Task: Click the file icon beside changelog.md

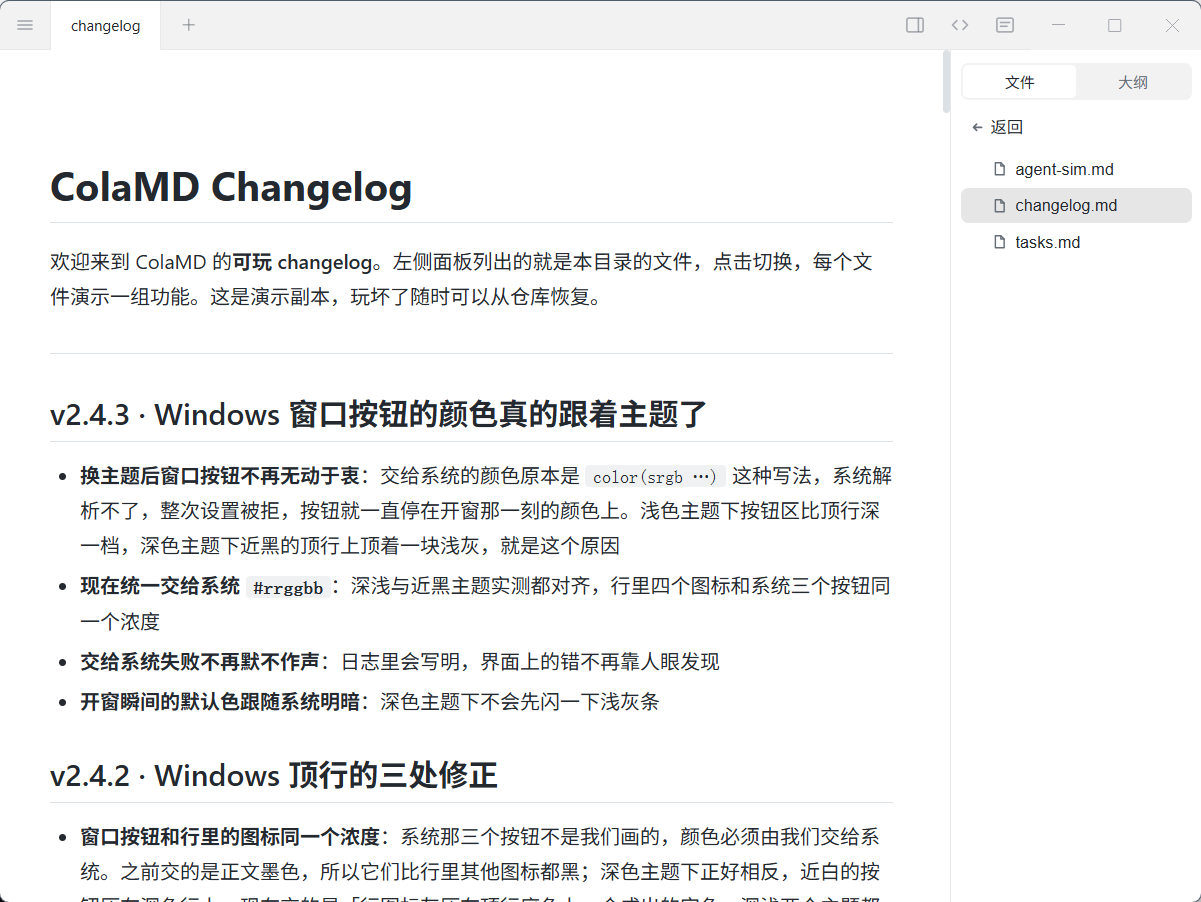Action: coord(999,205)
